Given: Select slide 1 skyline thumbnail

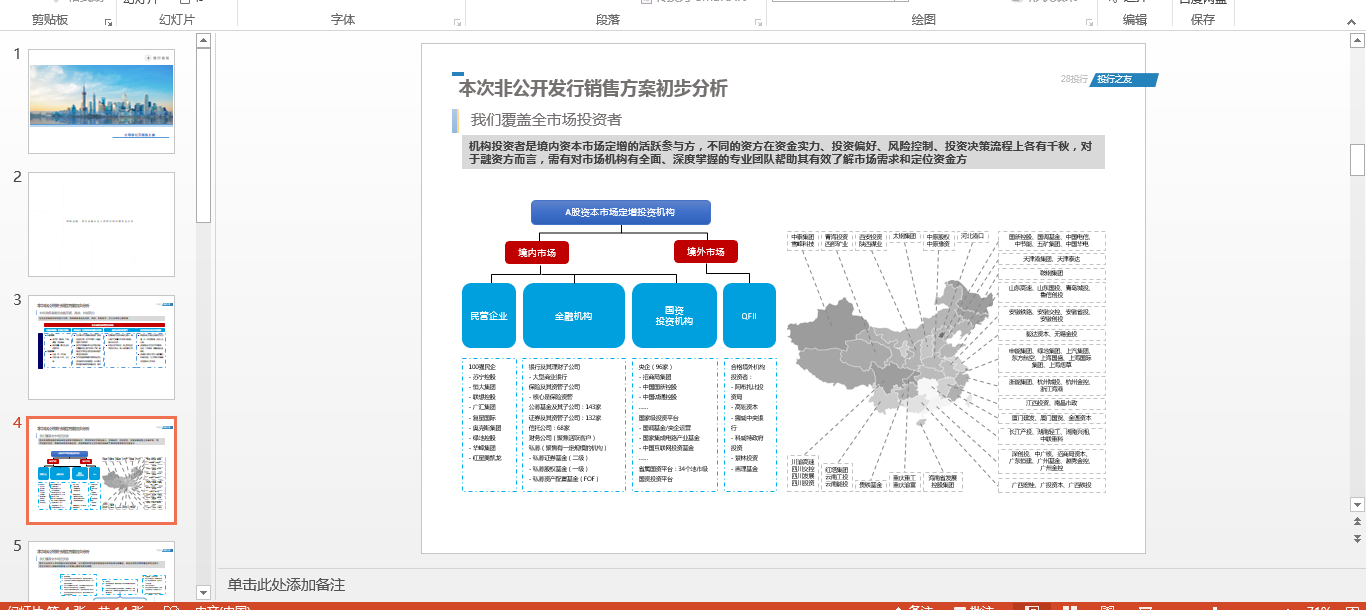Looking at the screenshot, I should pyautogui.click(x=102, y=101).
